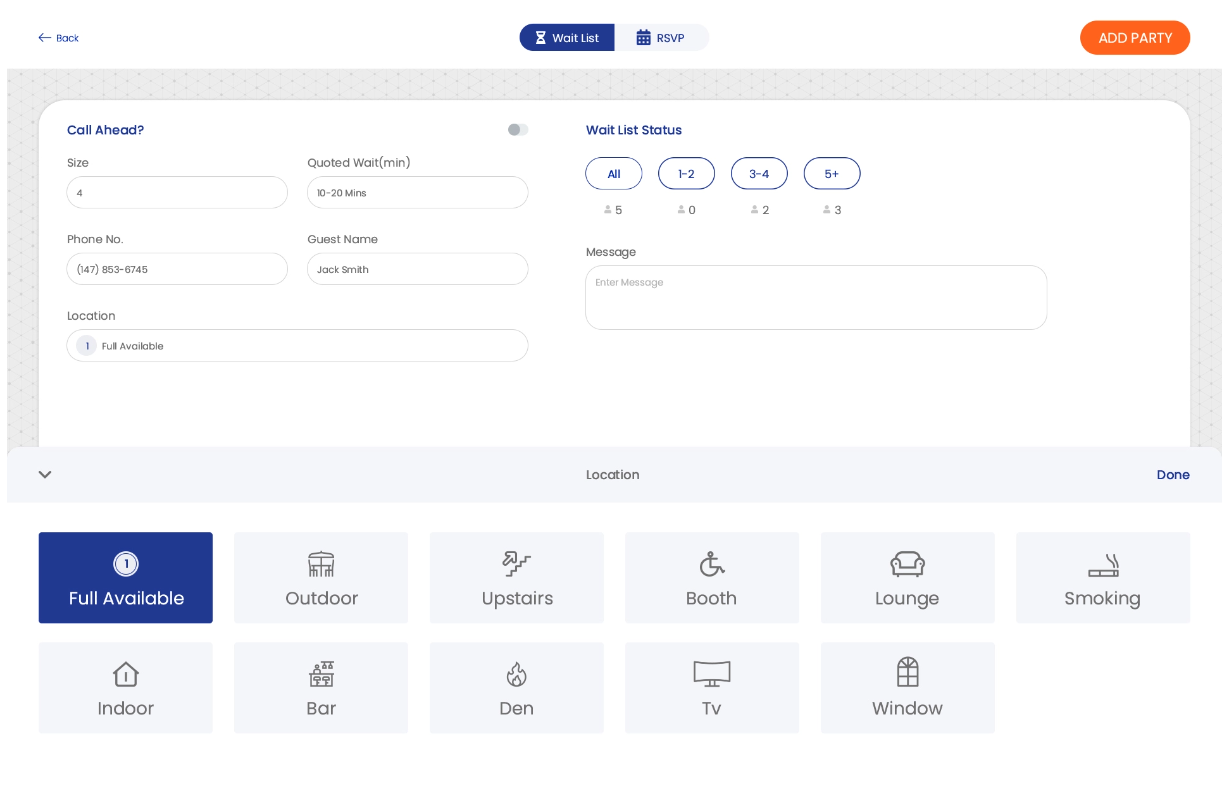Screen dimensions: 1227x812
Task: Filter wait list by All
Action: coord(614,174)
